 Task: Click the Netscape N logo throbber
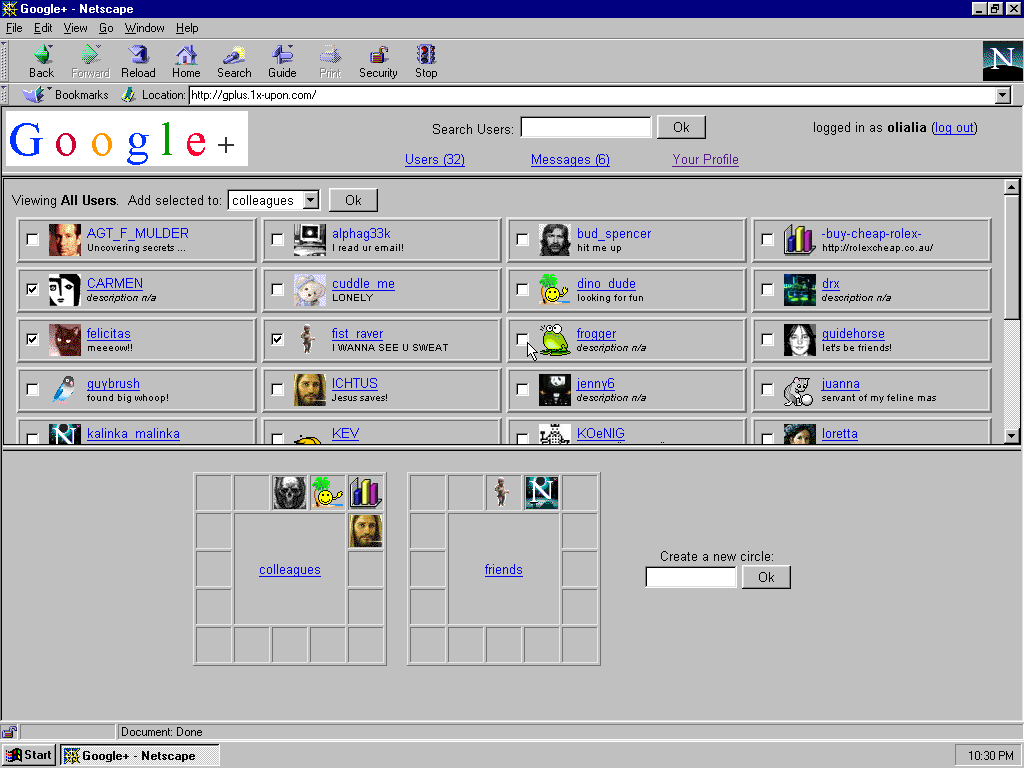[x=1002, y=60]
